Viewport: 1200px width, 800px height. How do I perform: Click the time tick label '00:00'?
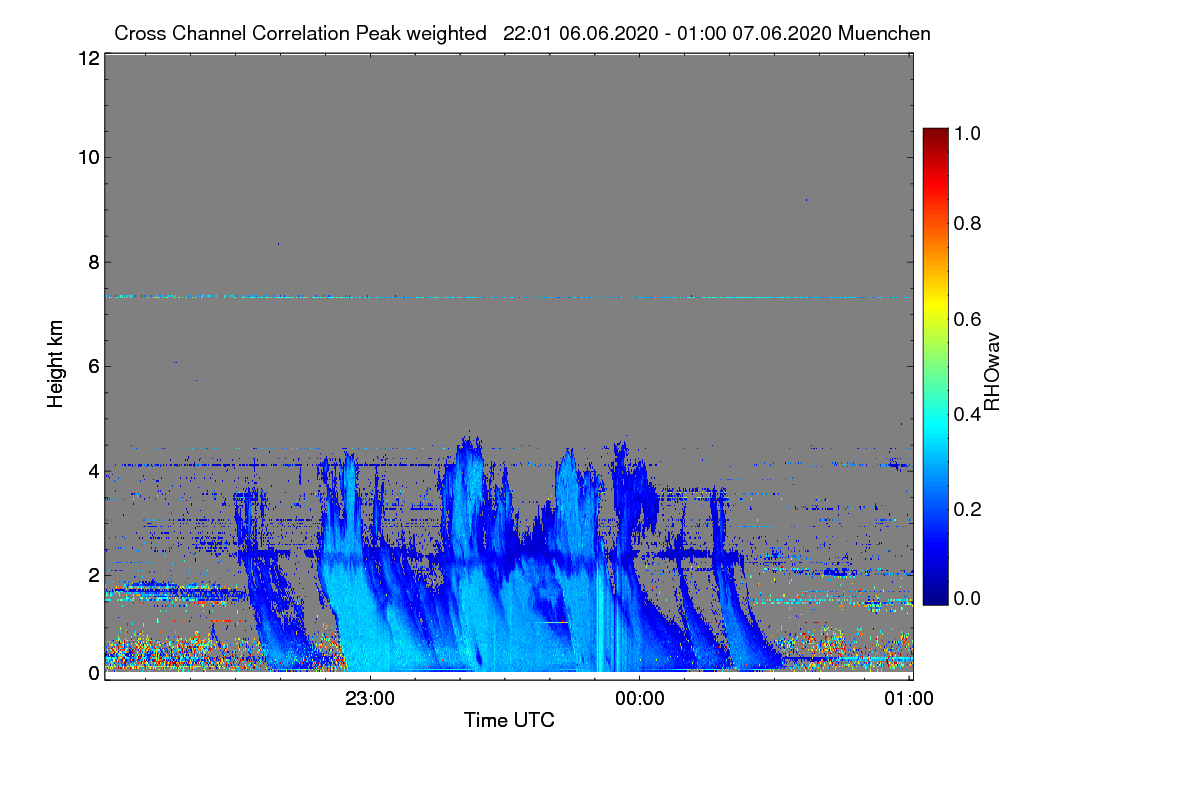pos(640,699)
